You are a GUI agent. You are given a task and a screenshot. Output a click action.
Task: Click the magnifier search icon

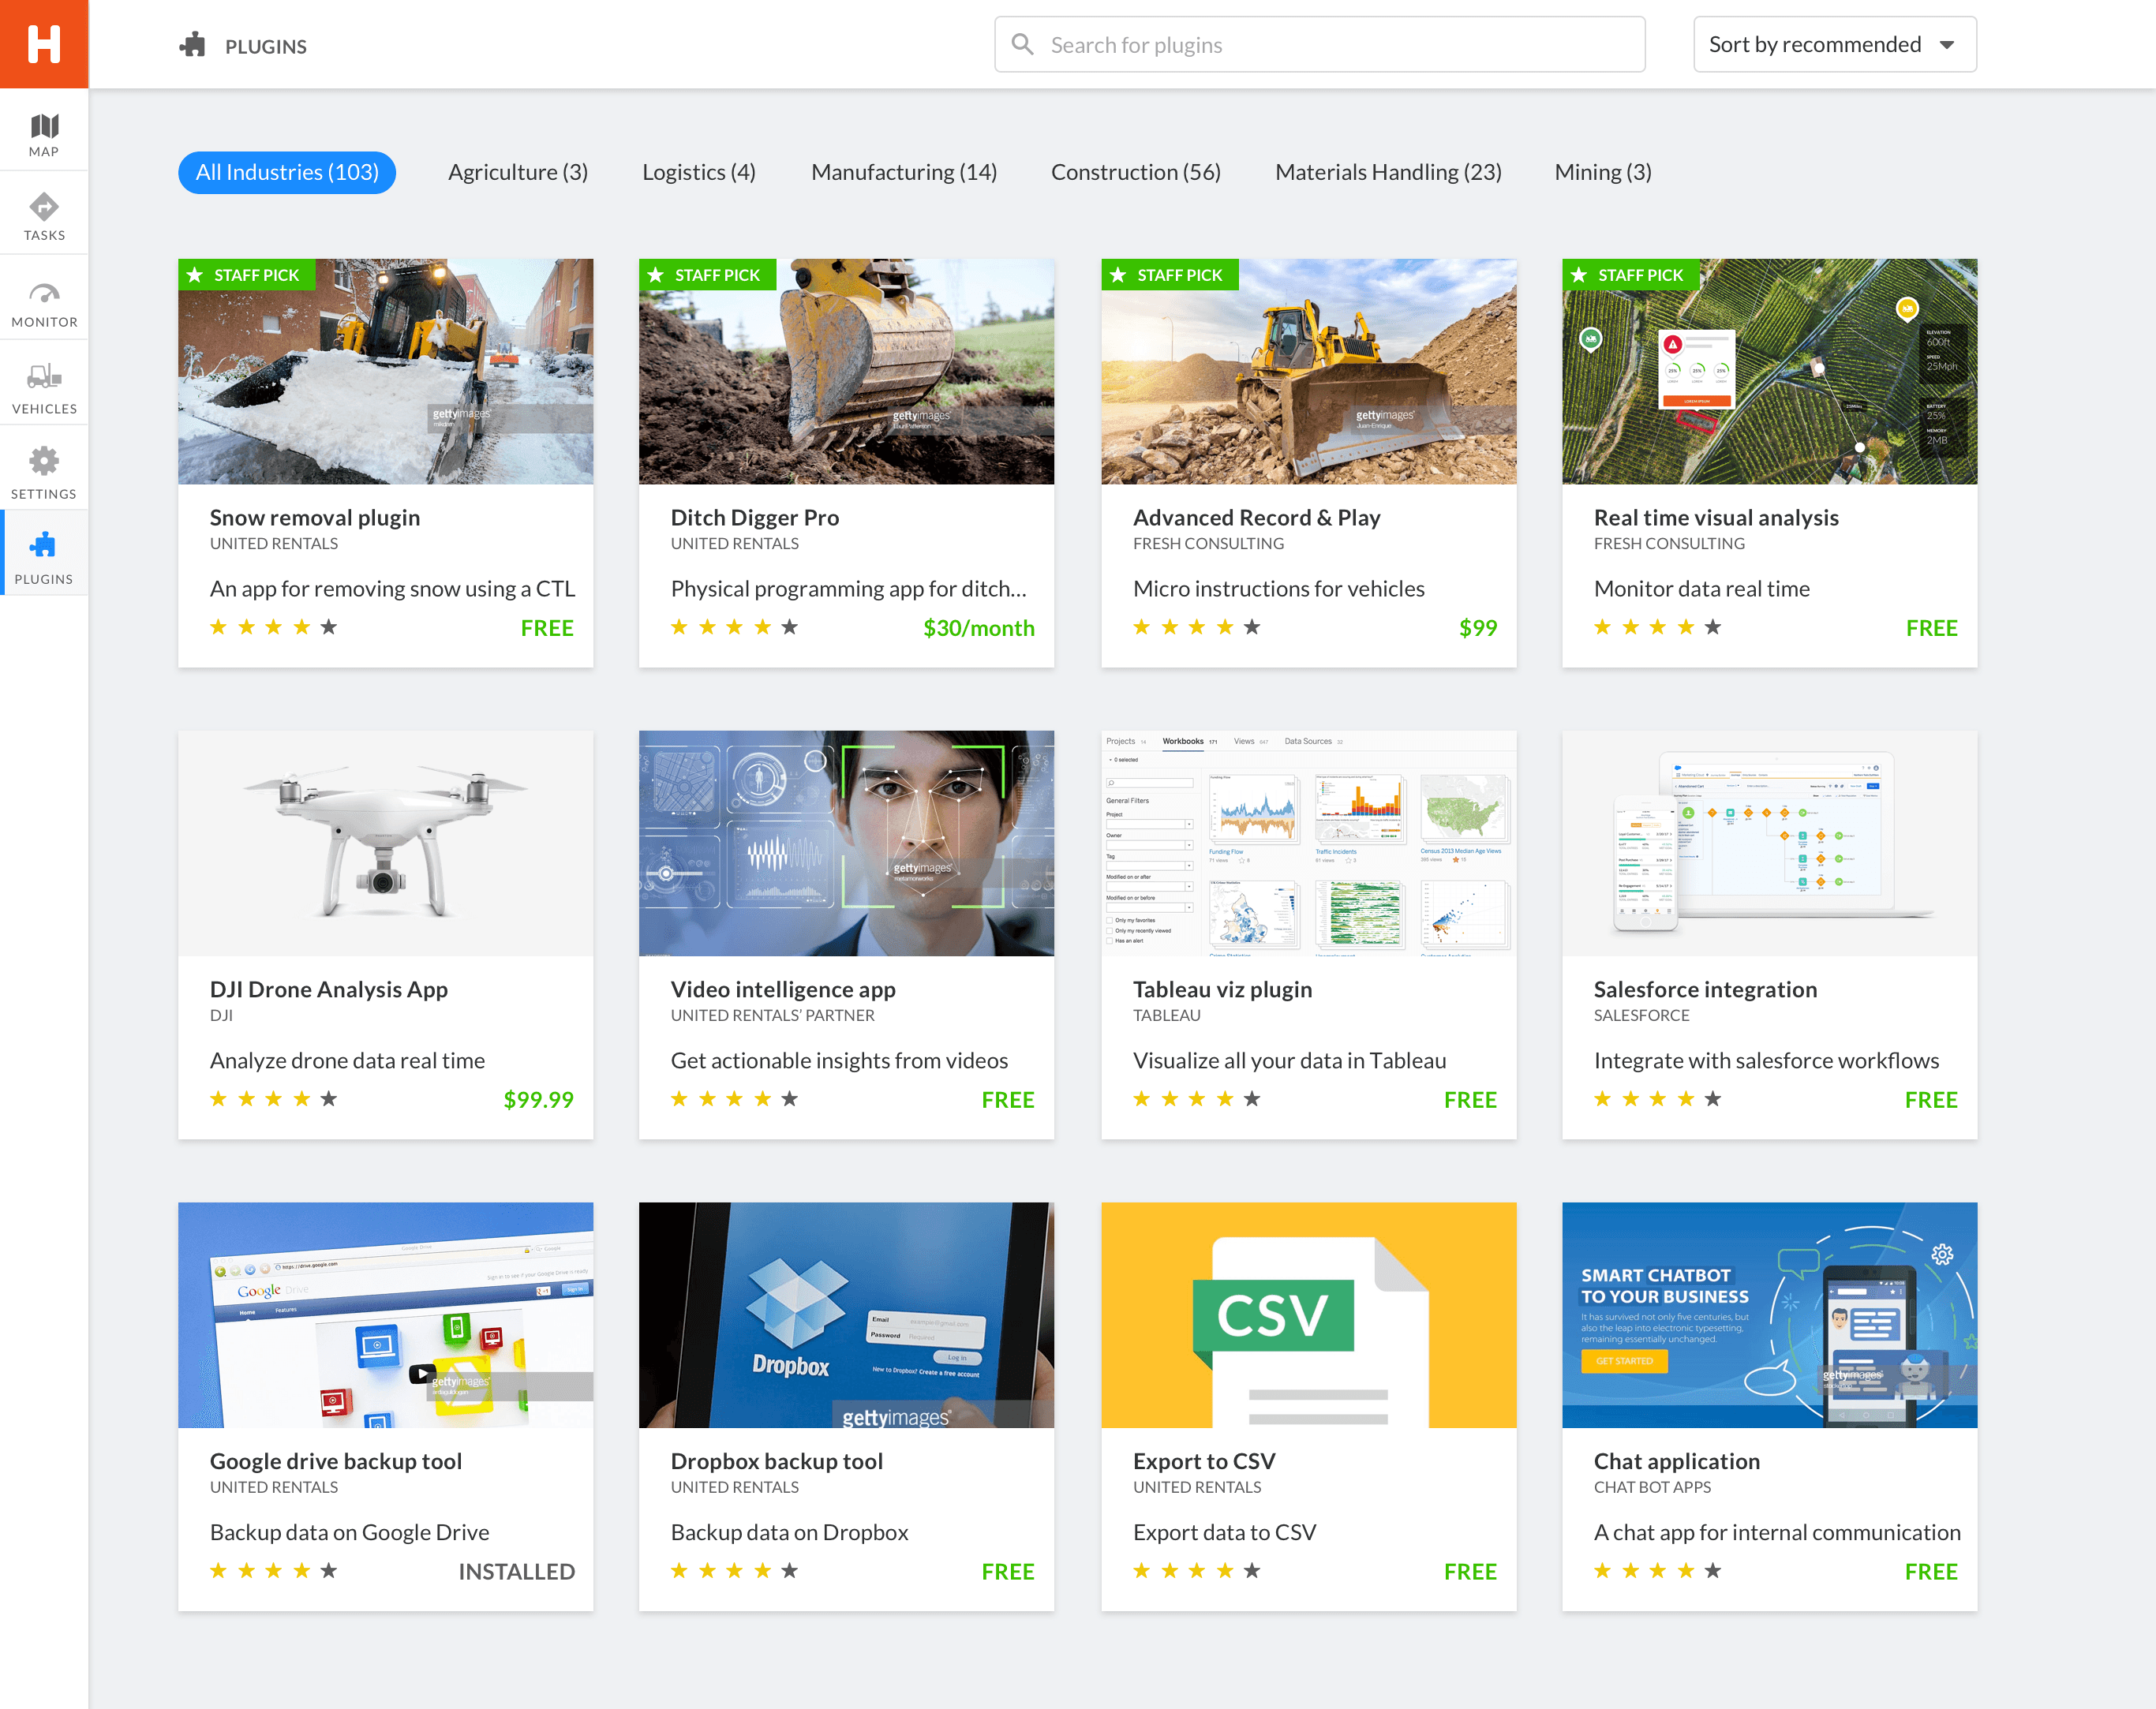click(1022, 44)
